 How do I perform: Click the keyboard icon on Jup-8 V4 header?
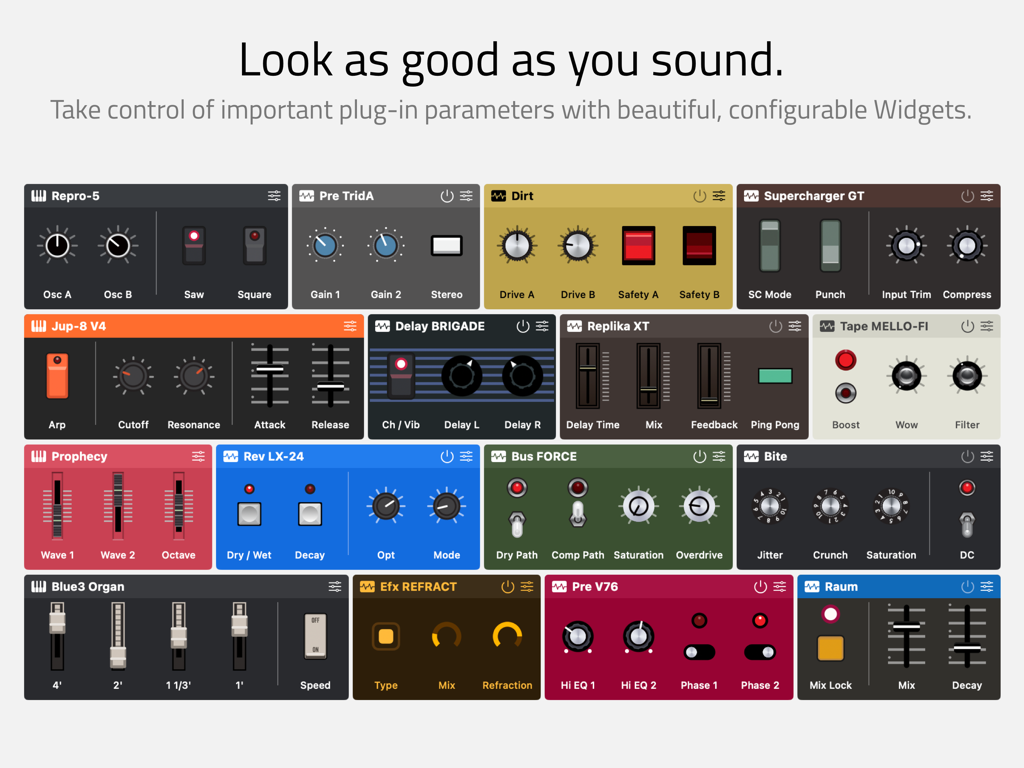click(37, 326)
